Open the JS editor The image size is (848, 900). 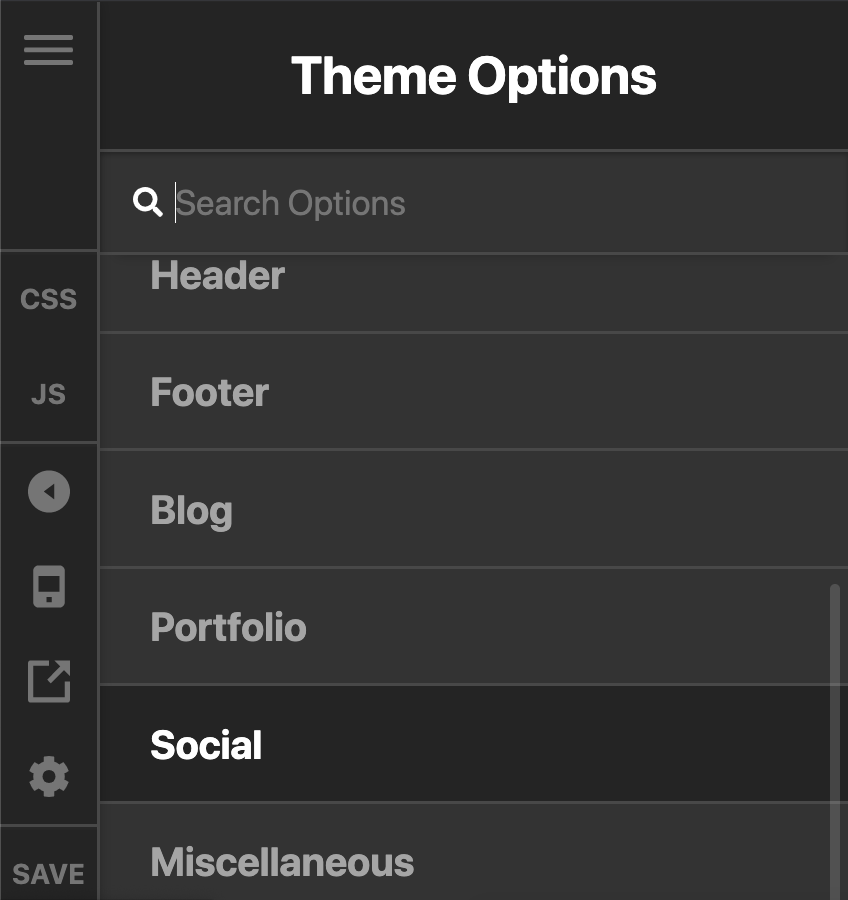click(x=48, y=394)
